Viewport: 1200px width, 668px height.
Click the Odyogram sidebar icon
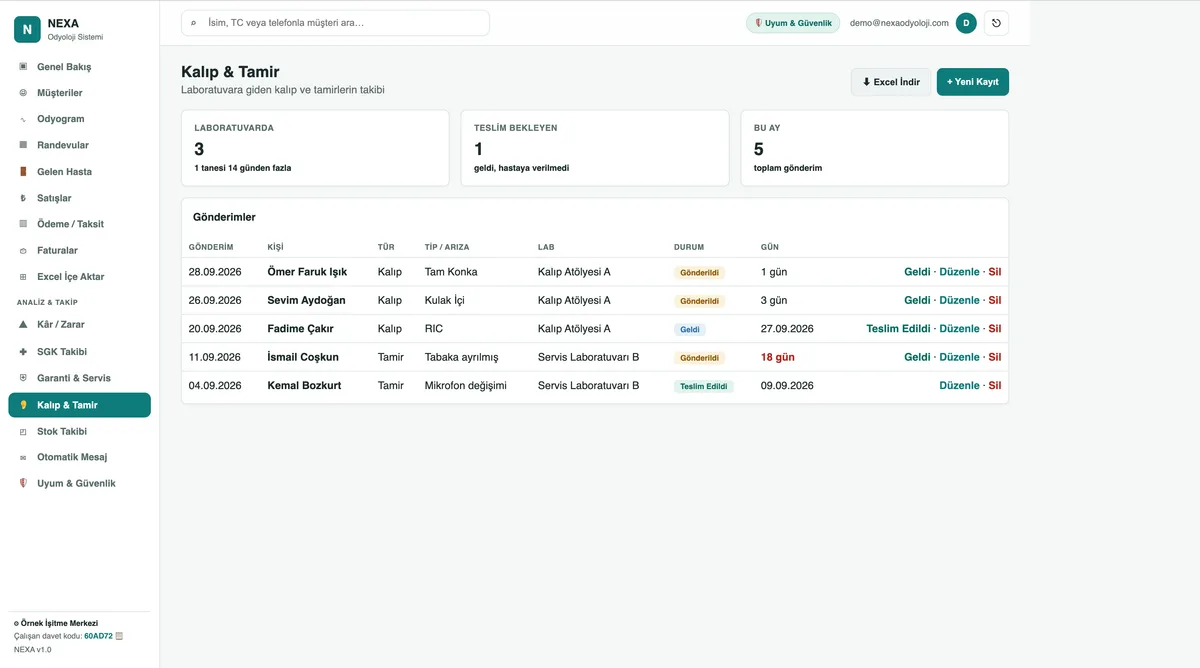coord(23,119)
